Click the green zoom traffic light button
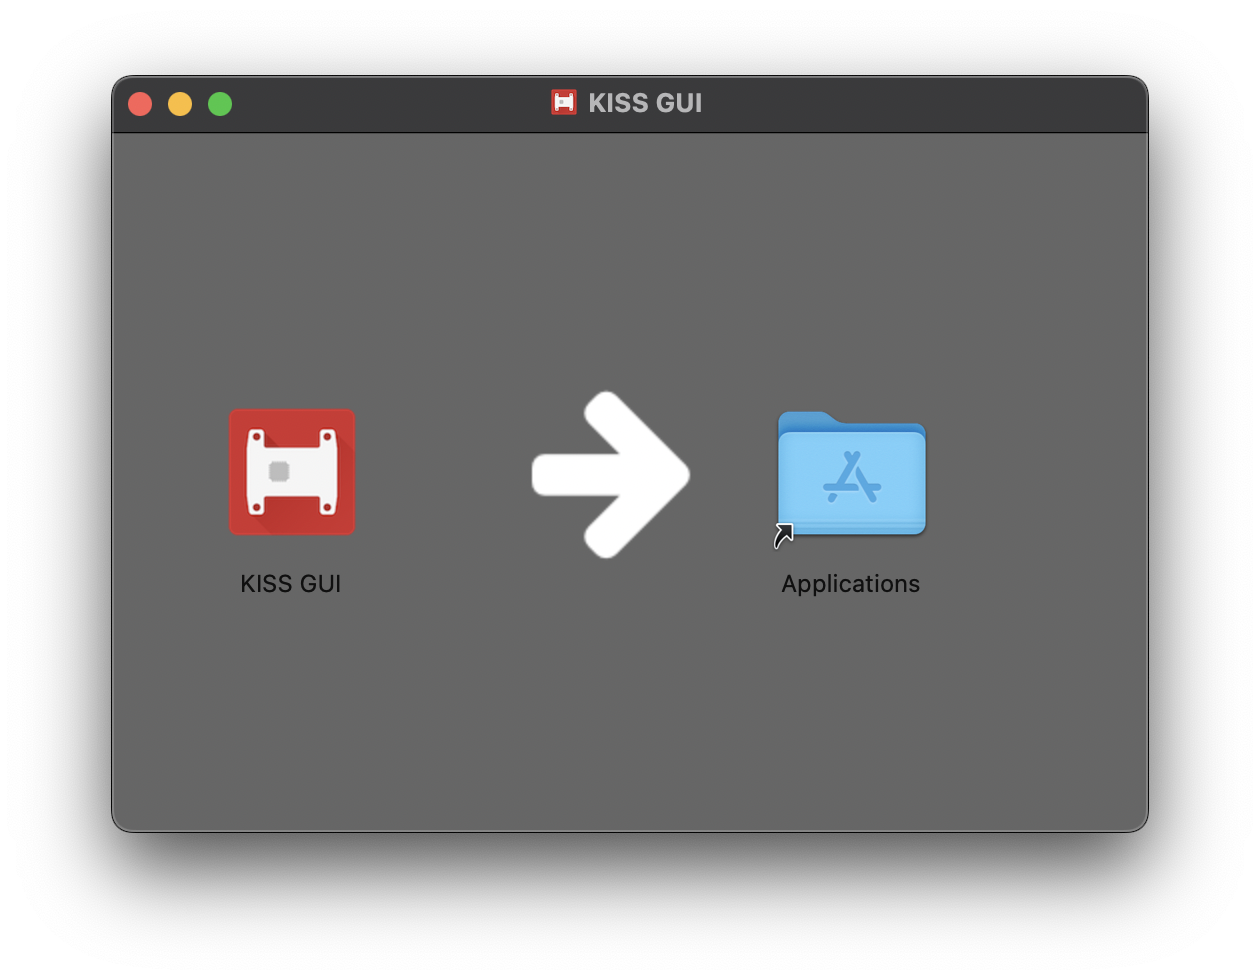 220,103
